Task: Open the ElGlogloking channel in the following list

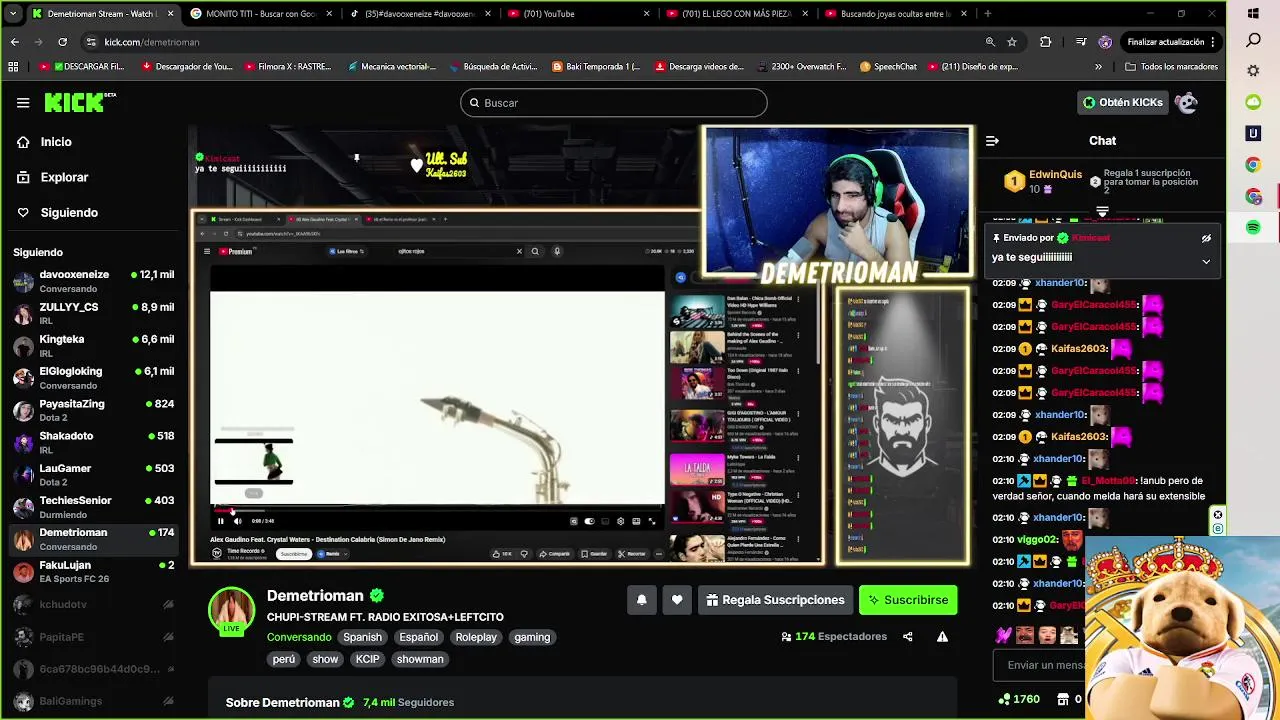Action: click(93, 378)
